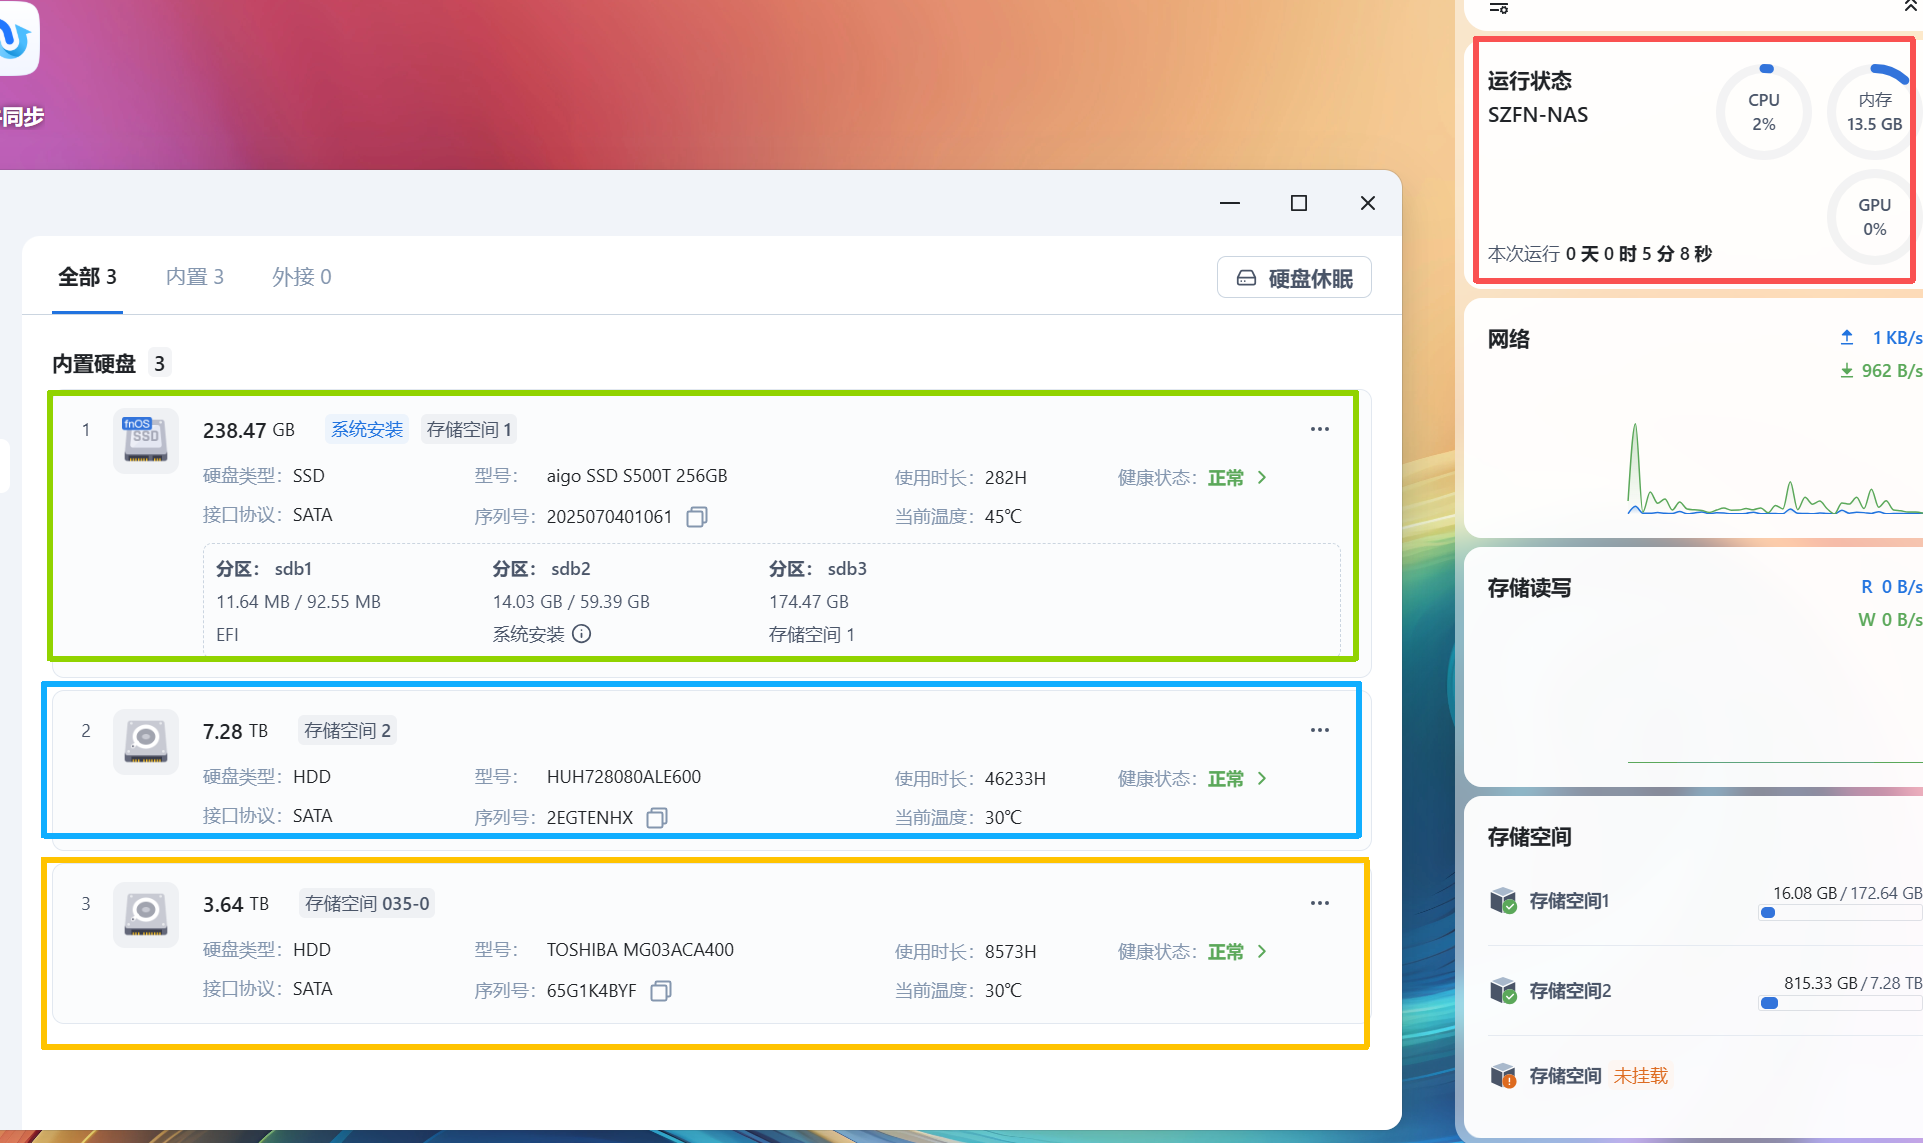This screenshot has width=1923, height=1143.
Task: Maximize the disk management window
Action: pyautogui.click(x=1298, y=203)
